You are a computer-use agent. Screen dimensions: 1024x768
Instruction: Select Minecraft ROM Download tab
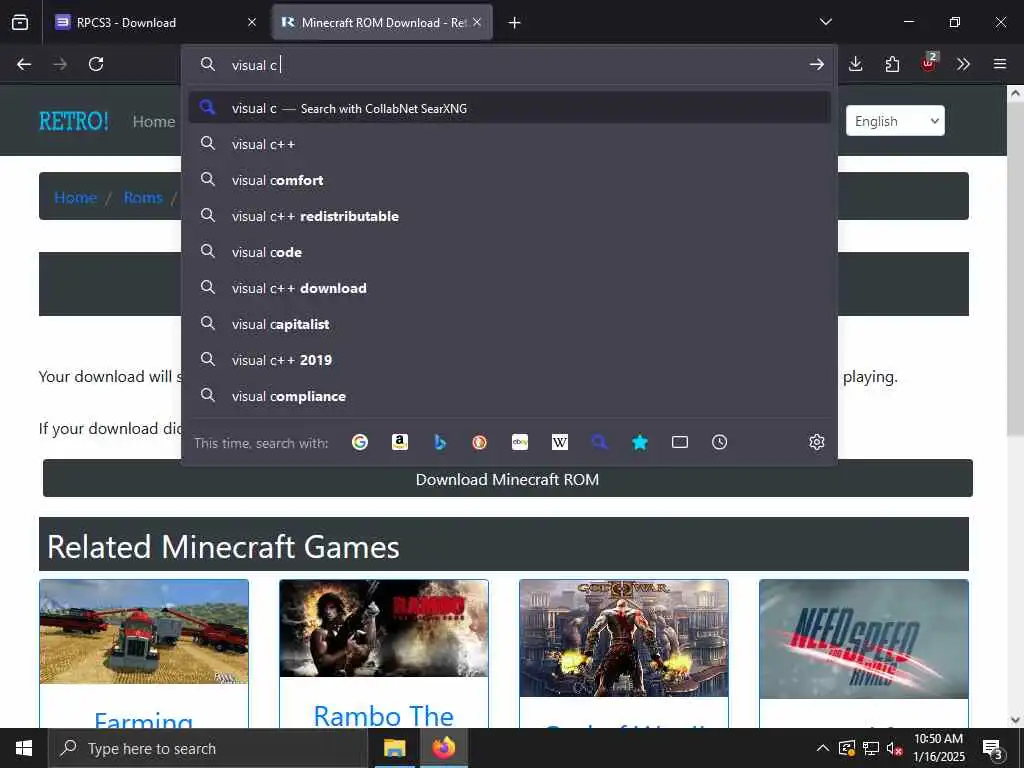pyautogui.click(x=382, y=22)
